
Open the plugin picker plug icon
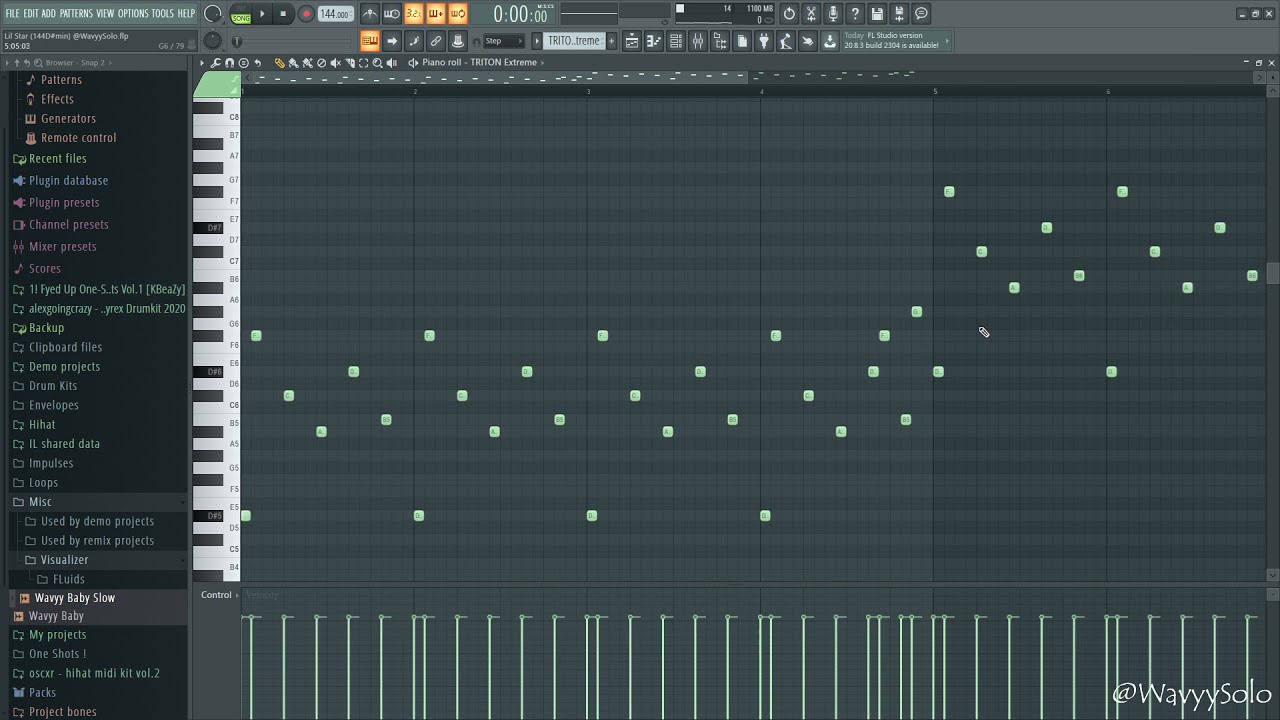click(x=764, y=41)
